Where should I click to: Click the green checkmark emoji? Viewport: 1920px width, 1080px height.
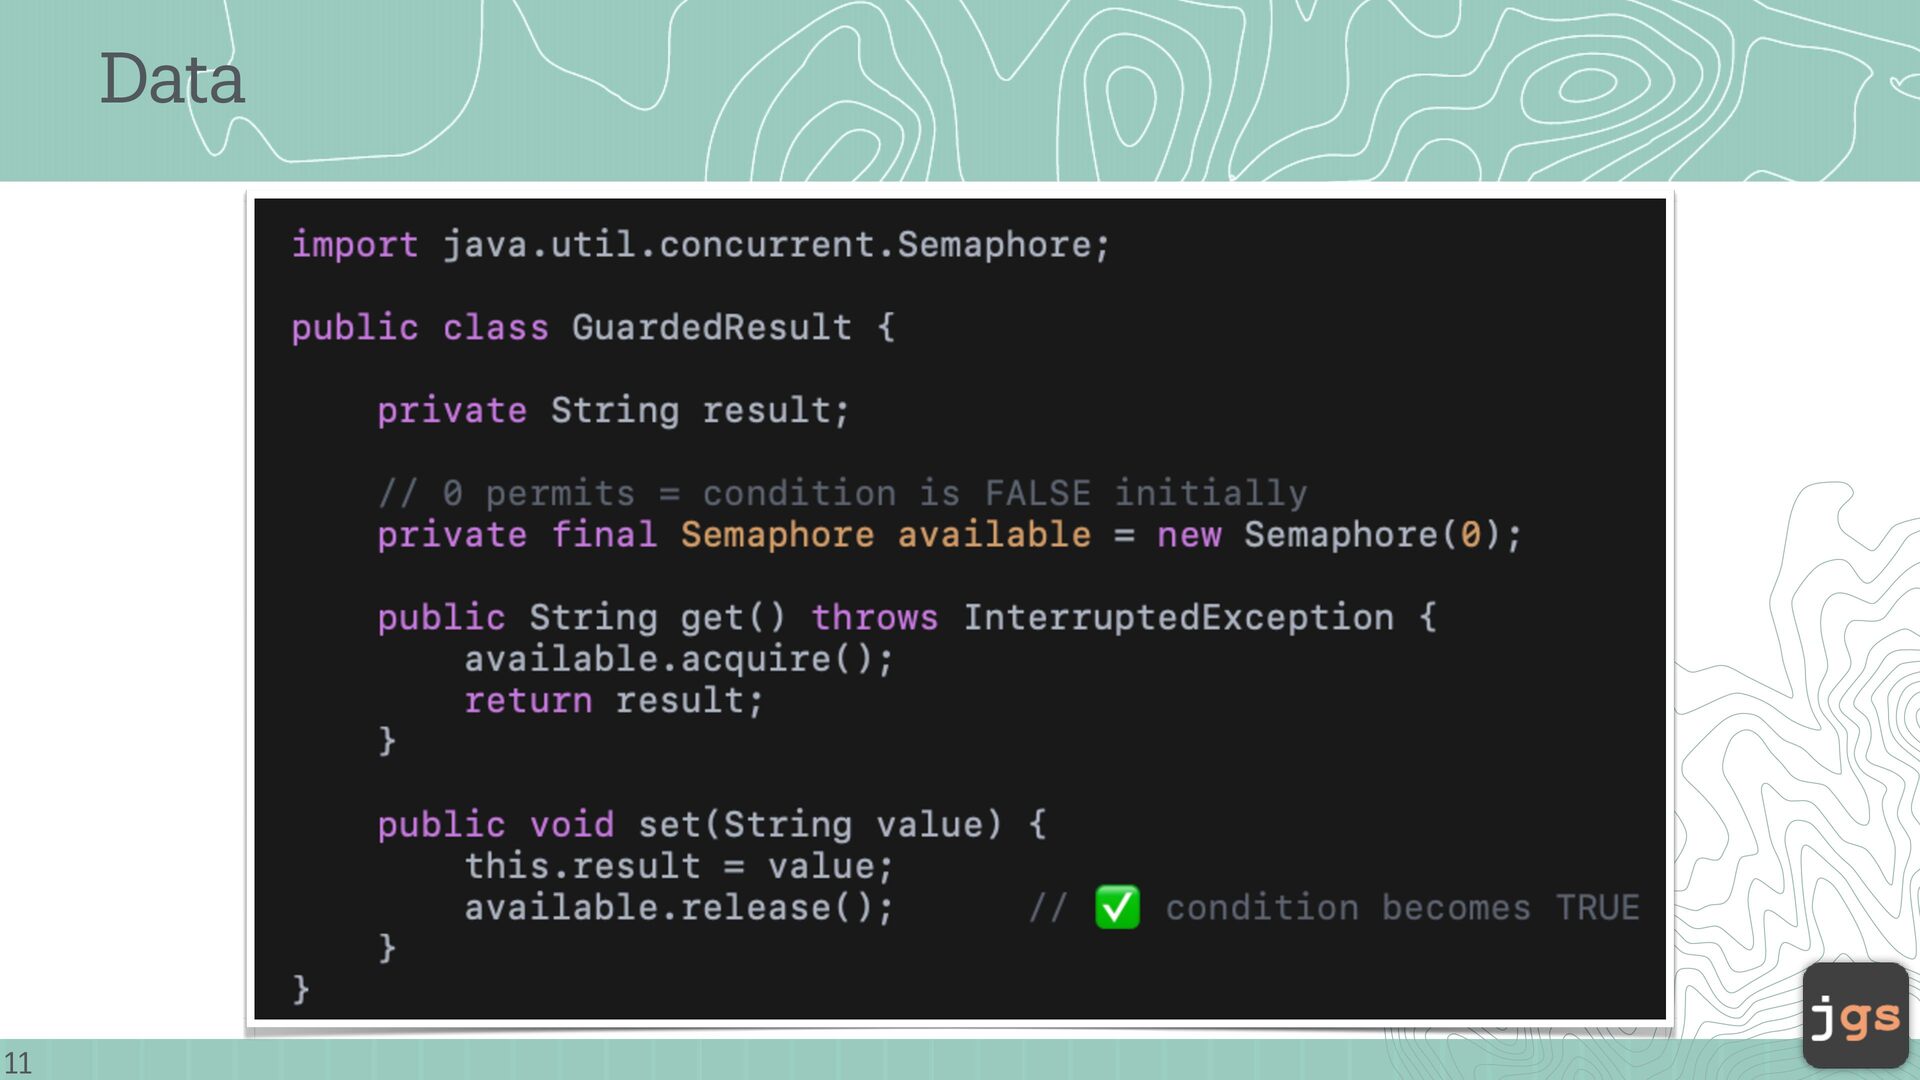click(x=1117, y=907)
